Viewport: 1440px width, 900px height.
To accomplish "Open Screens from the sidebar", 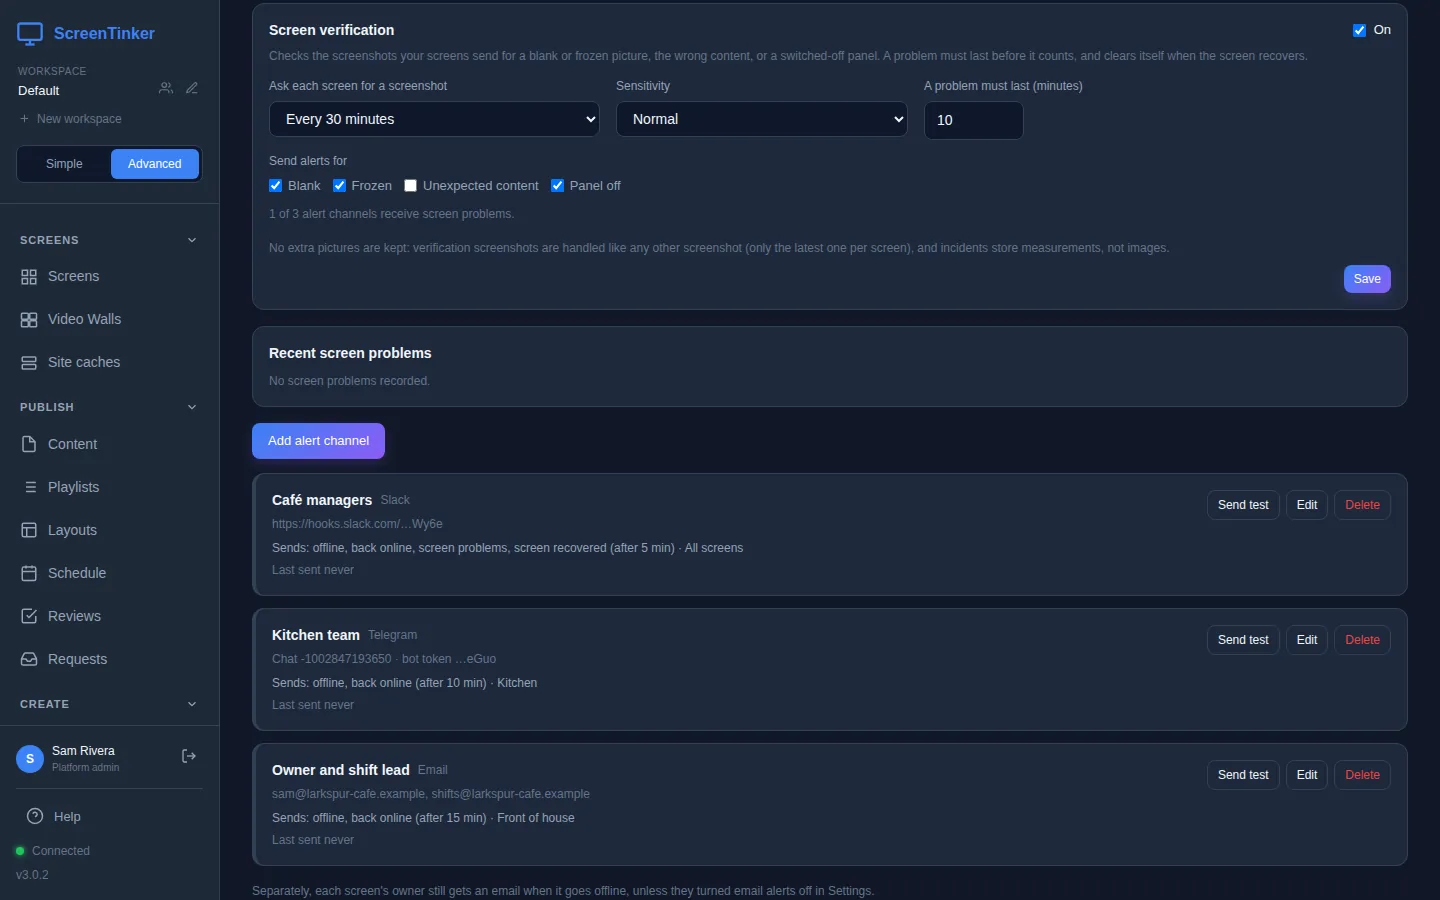I will pyautogui.click(x=109, y=277).
